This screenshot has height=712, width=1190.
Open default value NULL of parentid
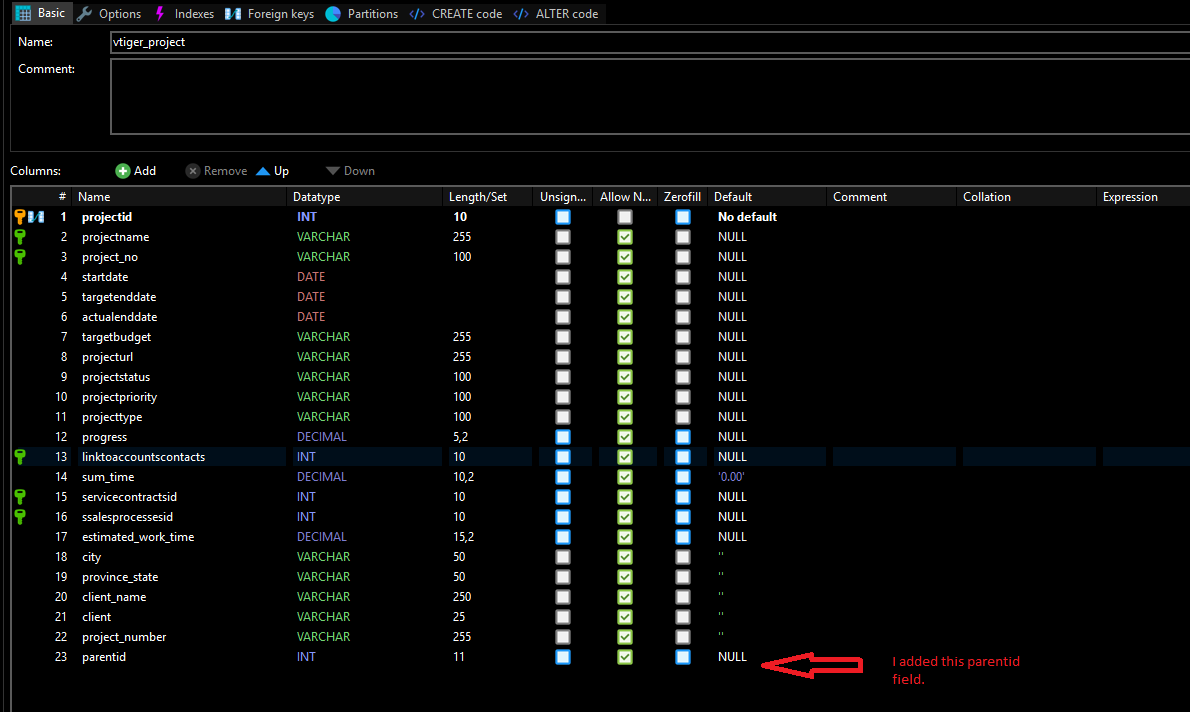coord(732,657)
